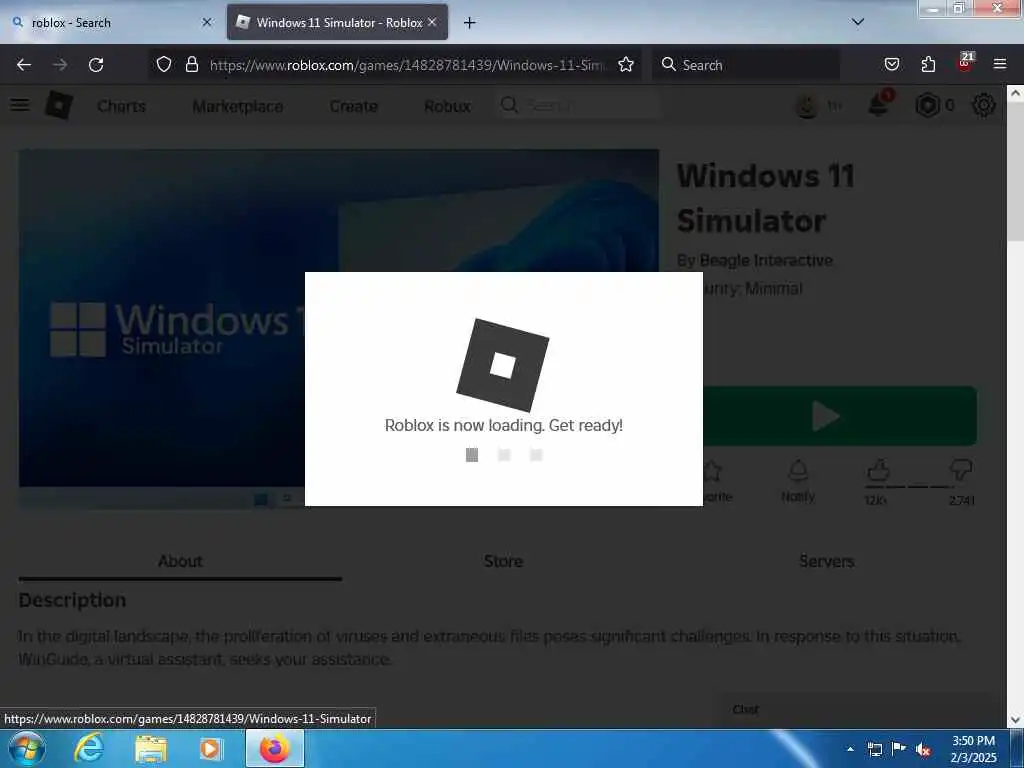Image resolution: width=1024 pixels, height=768 pixels.
Task: Open Windows Explorer folder in taskbar
Action: click(x=151, y=749)
